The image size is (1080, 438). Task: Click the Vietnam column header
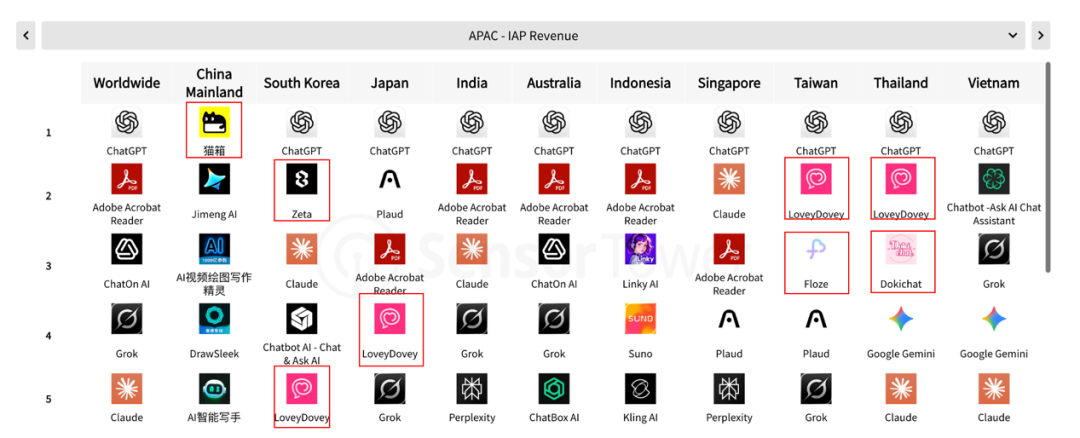tap(993, 83)
